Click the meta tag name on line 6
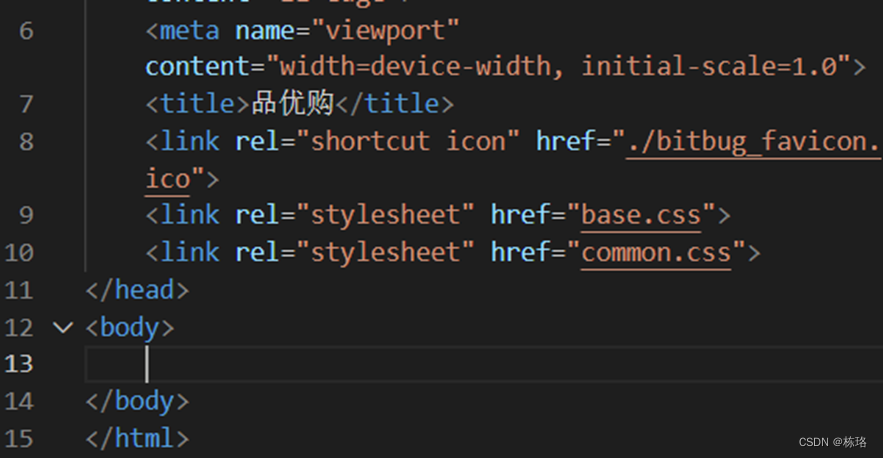This screenshot has width=883, height=458. tap(190, 31)
